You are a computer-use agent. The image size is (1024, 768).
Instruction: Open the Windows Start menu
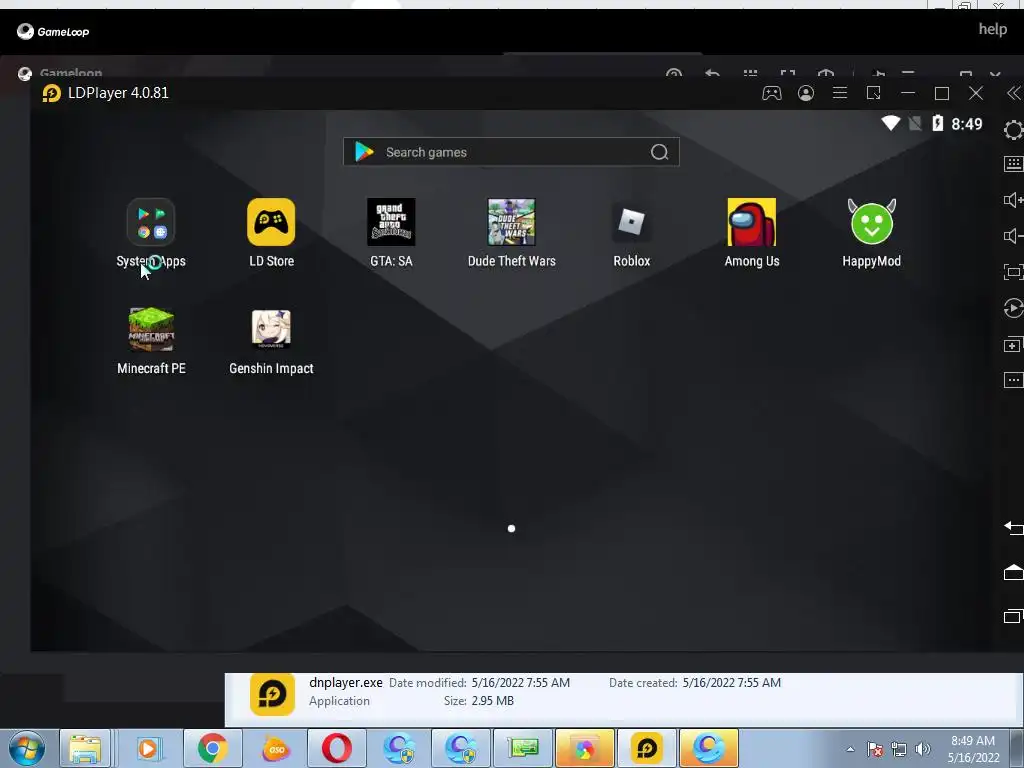point(27,748)
